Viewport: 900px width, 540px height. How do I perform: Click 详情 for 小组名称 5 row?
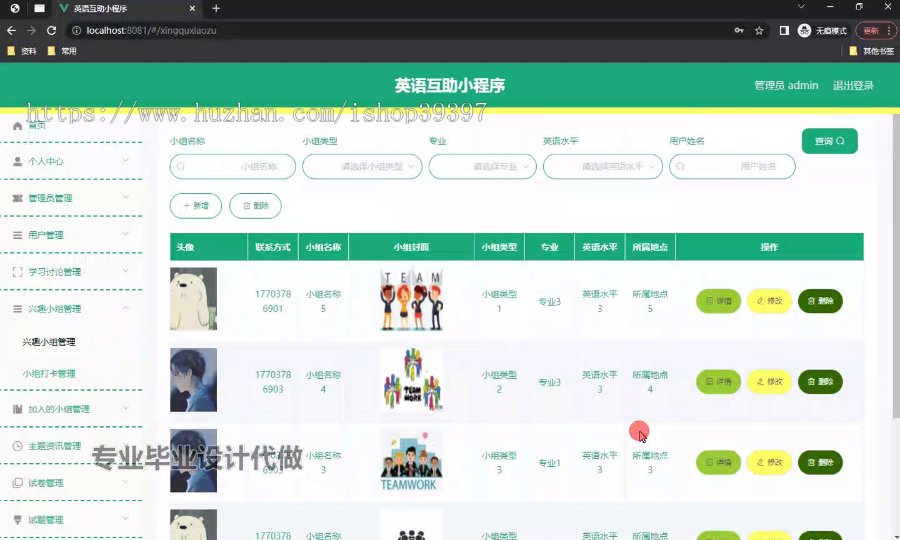tap(719, 301)
